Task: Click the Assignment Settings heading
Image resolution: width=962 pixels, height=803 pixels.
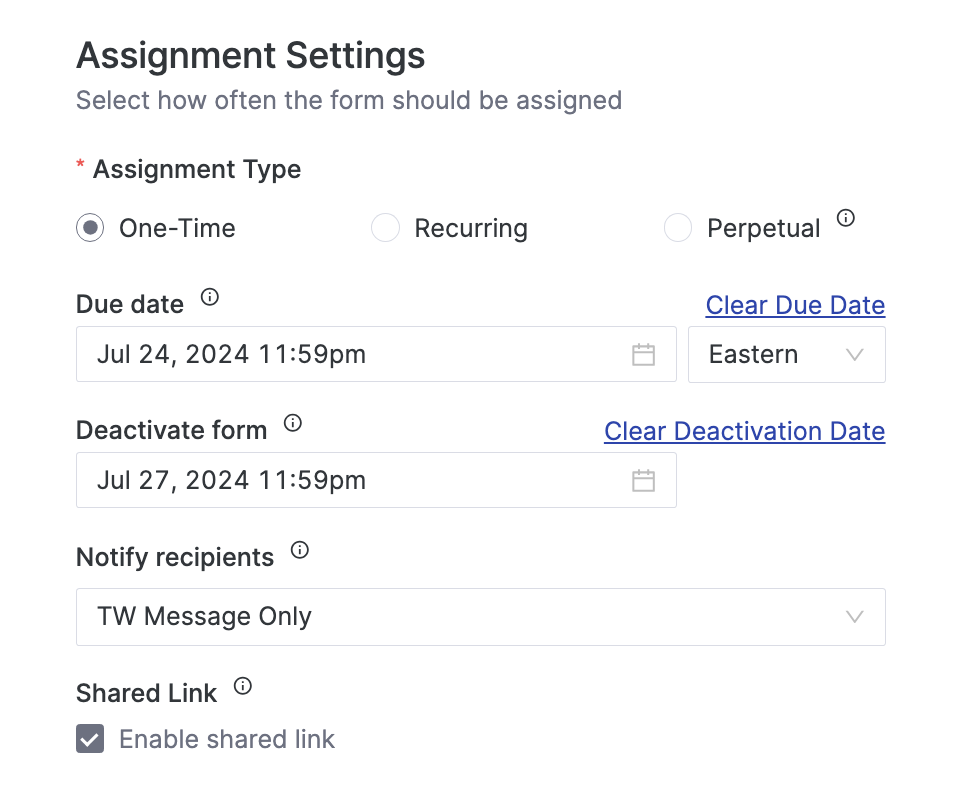Action: click(x=250, y=55)
